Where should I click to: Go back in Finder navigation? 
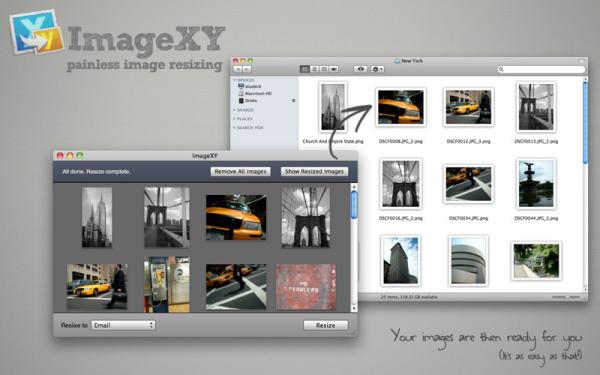point(238,69)
